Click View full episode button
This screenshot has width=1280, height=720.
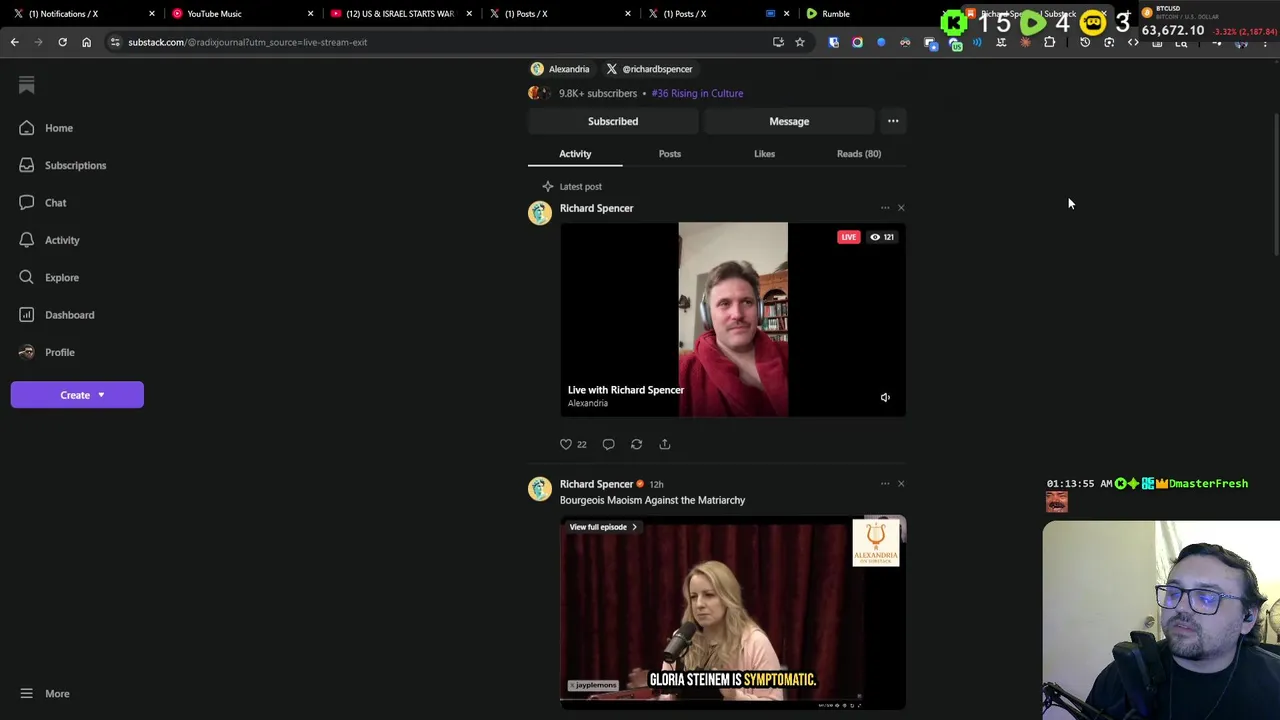pos(603,527)
